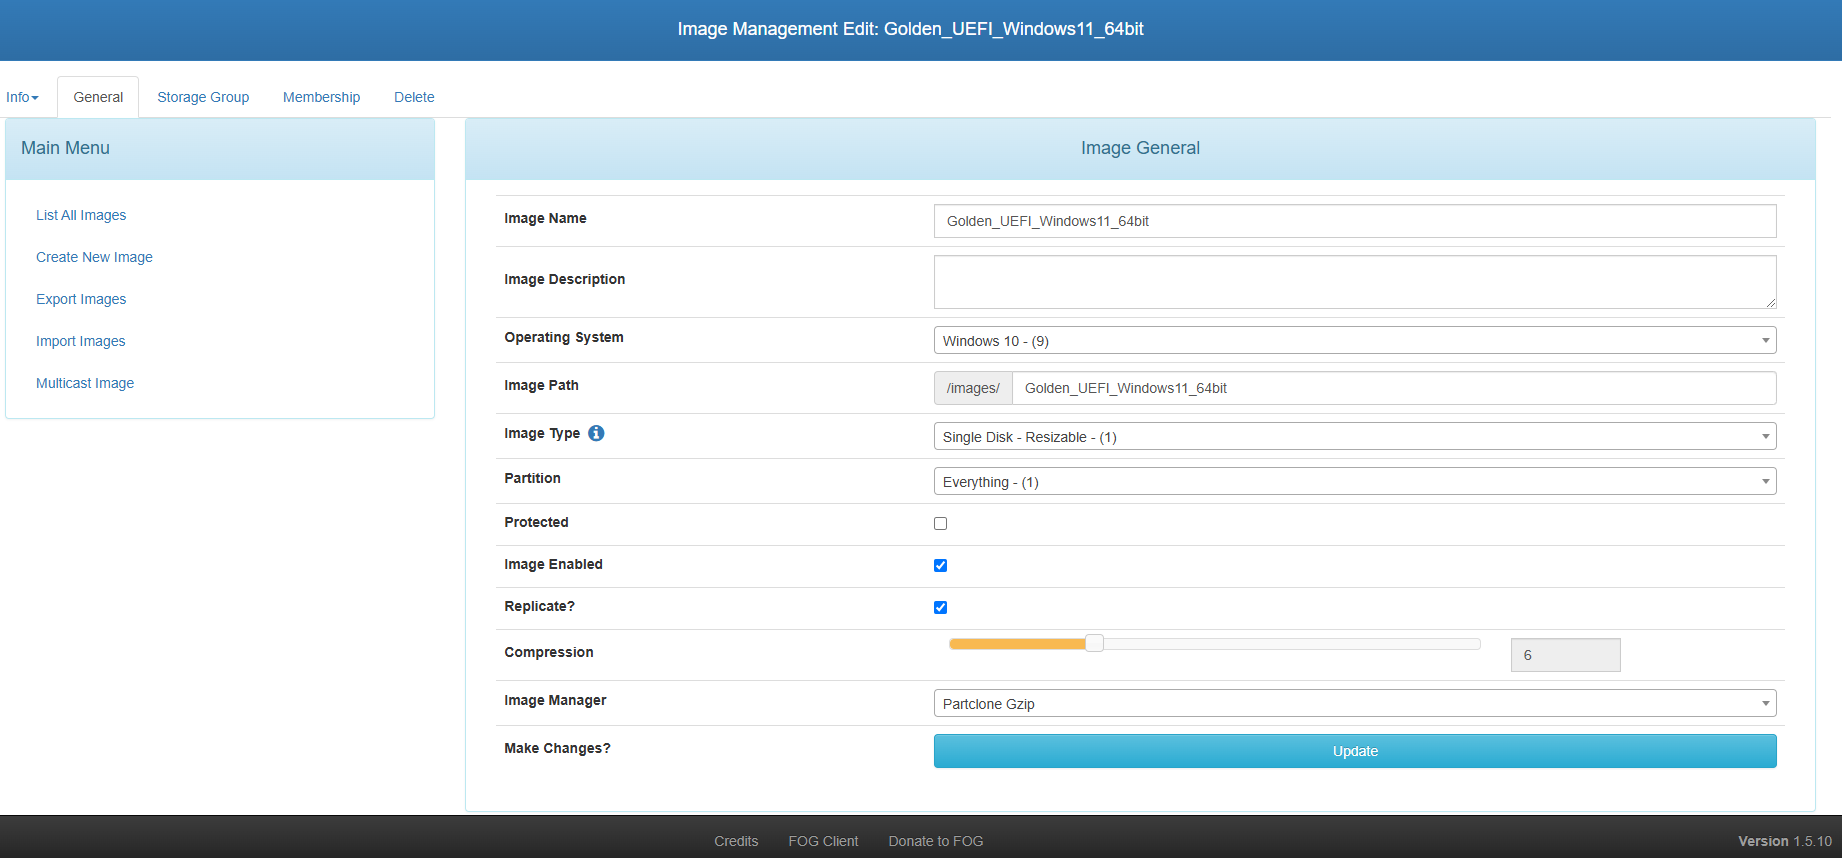
Task: Click the Image Type info icon
Action: tap(596, 433)
